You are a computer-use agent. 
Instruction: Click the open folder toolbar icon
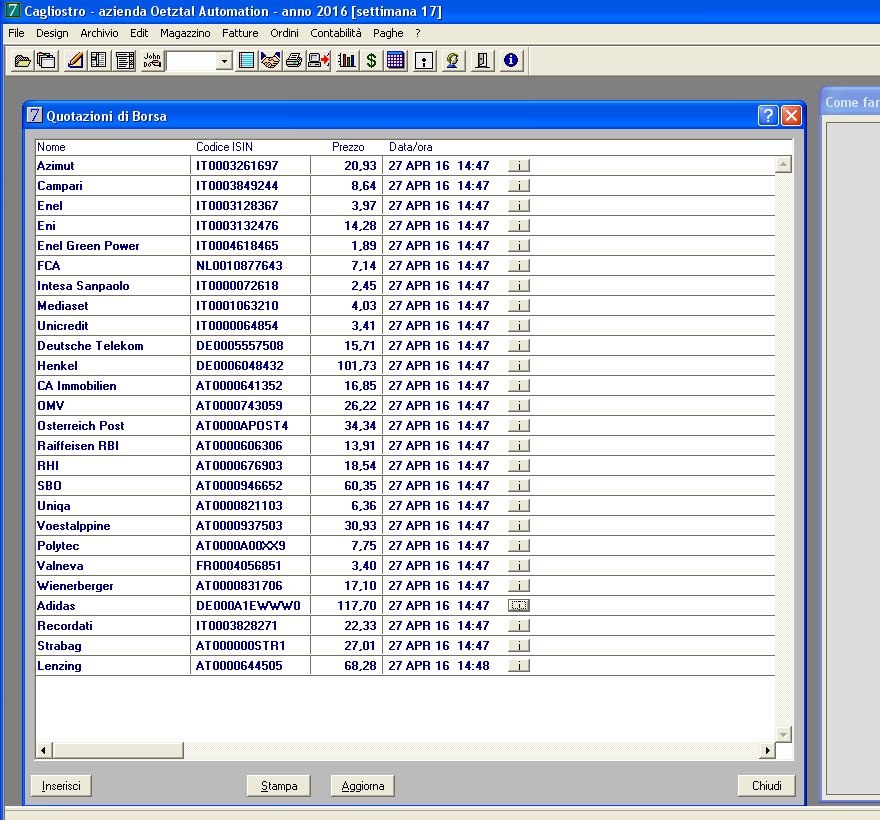22,60
